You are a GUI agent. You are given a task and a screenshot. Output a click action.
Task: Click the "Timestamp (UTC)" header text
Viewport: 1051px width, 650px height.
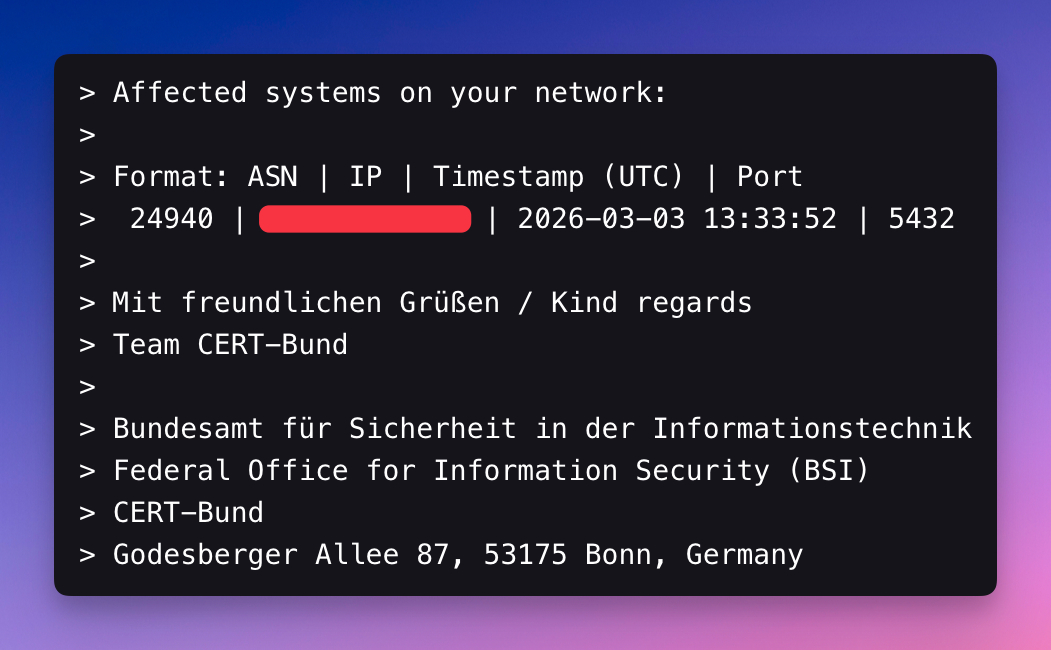point(558,177)
